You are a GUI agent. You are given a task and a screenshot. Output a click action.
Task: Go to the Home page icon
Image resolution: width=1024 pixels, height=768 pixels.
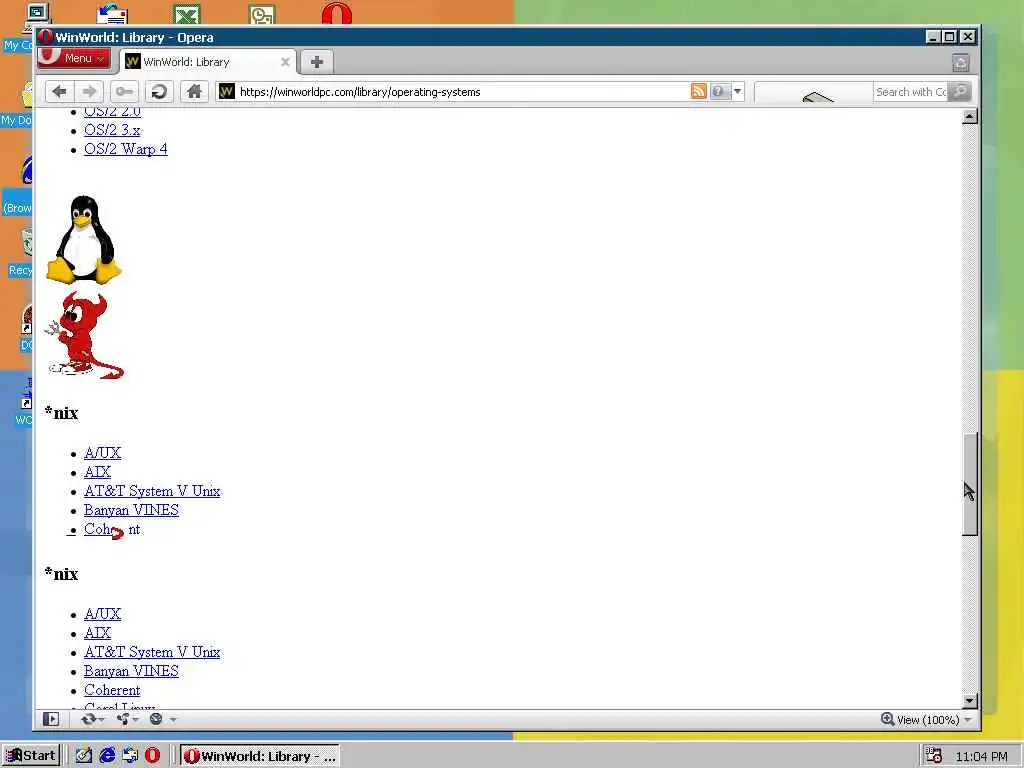coord(194,91)
